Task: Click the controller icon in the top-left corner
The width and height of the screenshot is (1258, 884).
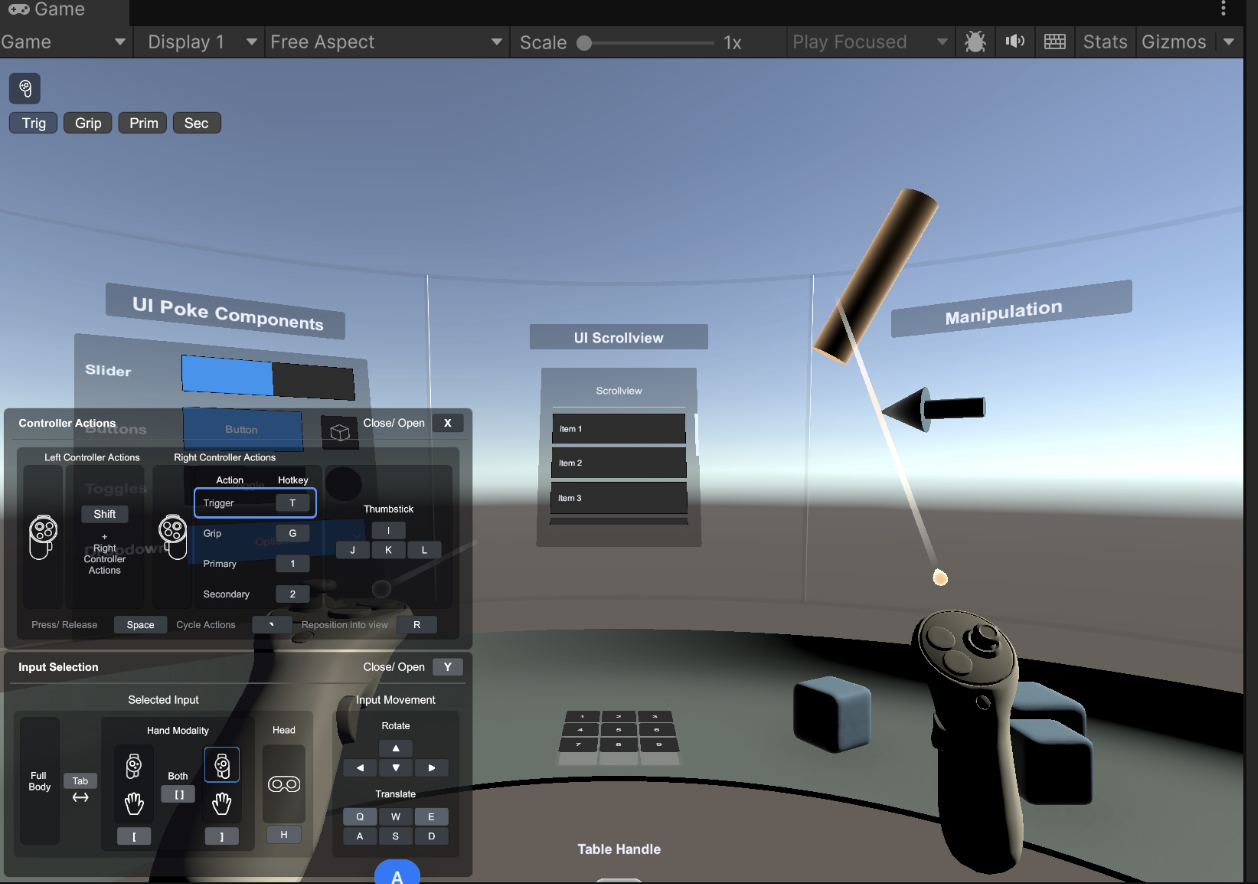Action: (24, 88)
